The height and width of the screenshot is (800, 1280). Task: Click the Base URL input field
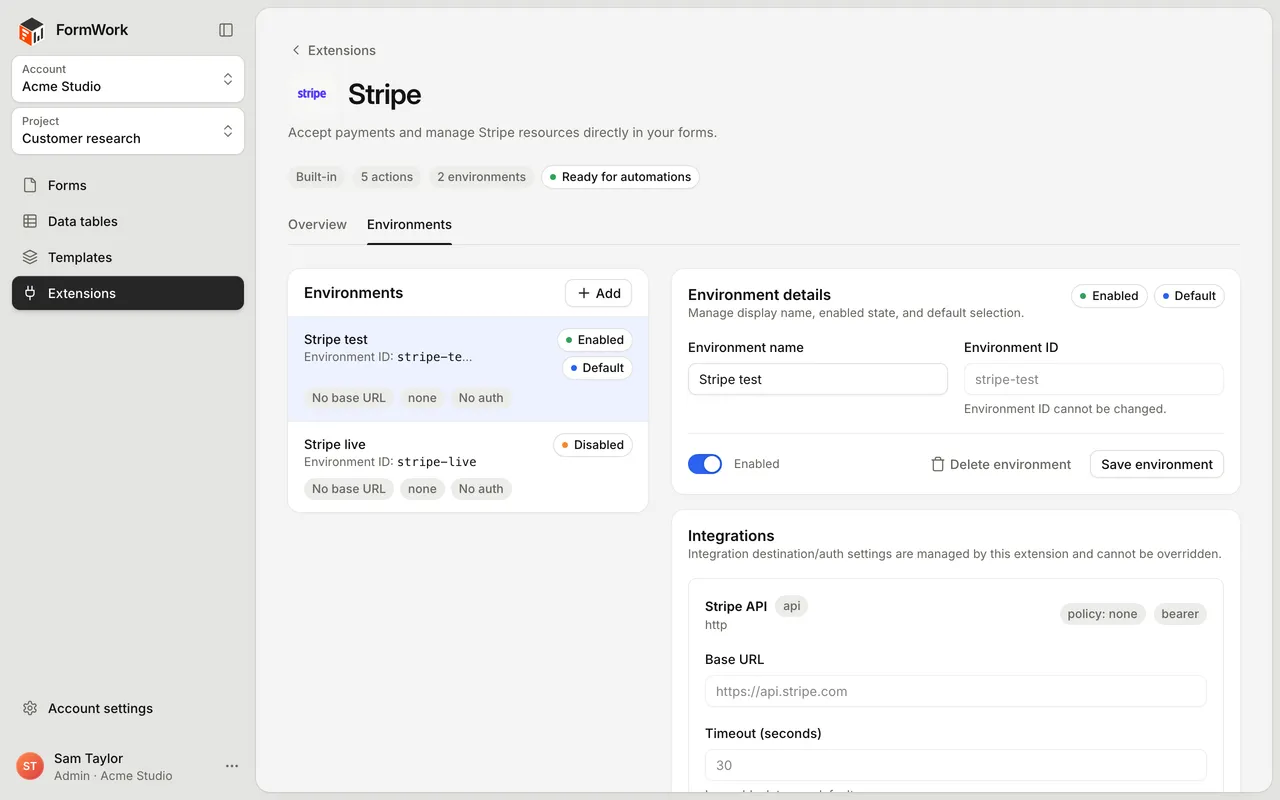coord(956,691)
